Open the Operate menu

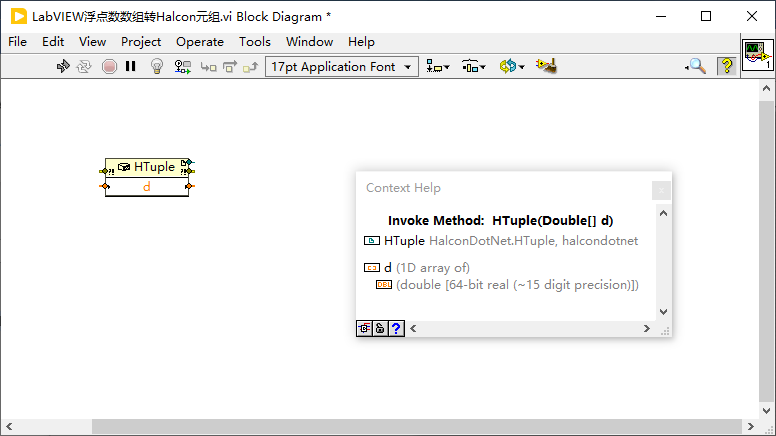click(200, 42)
